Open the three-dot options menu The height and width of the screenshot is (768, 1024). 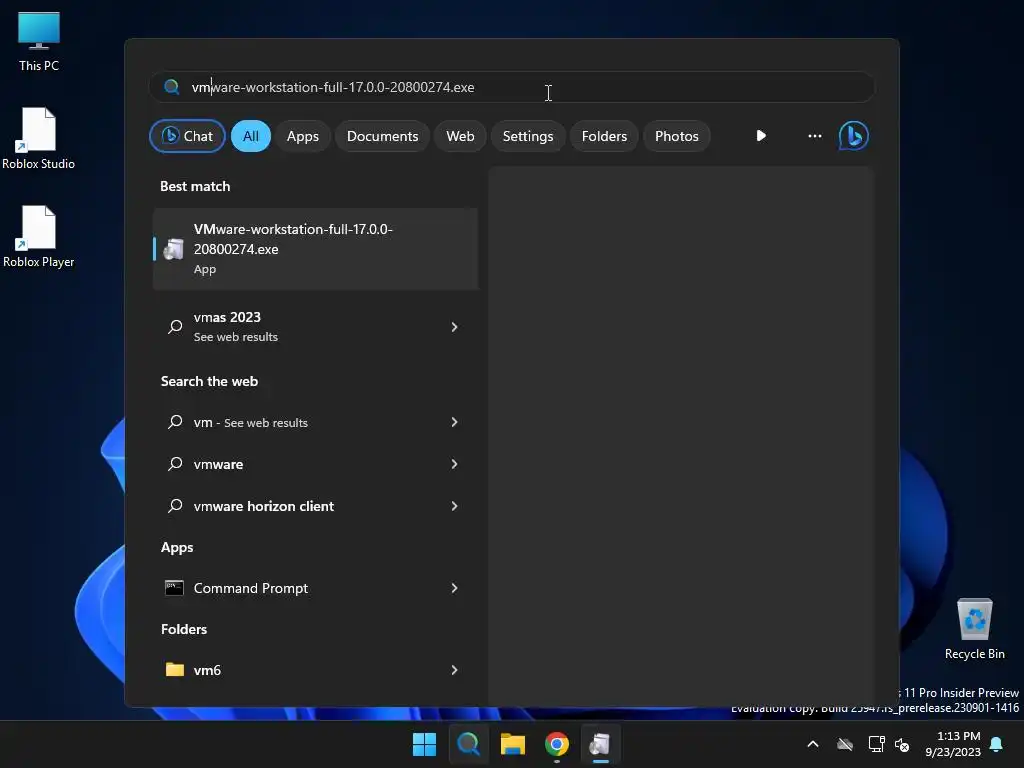tap(814, 136)
